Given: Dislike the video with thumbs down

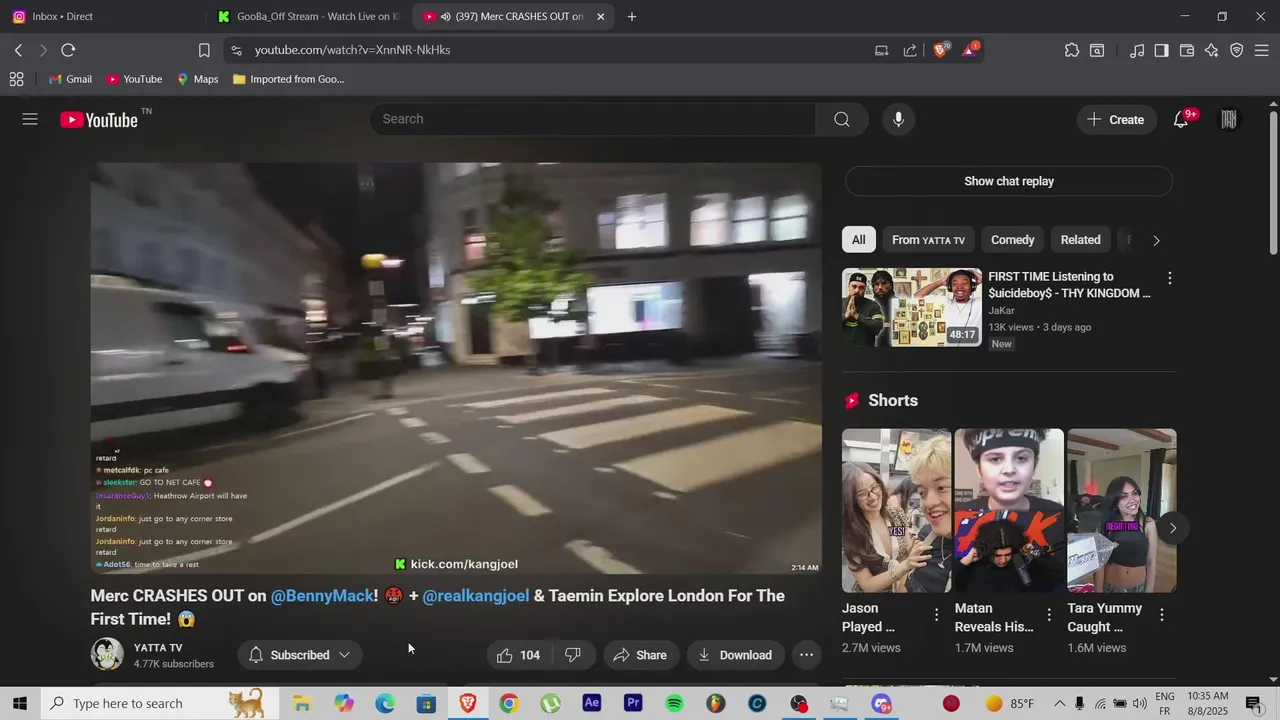Looking at the screenshot, I should pyautogui.click(x=573, y=655).
